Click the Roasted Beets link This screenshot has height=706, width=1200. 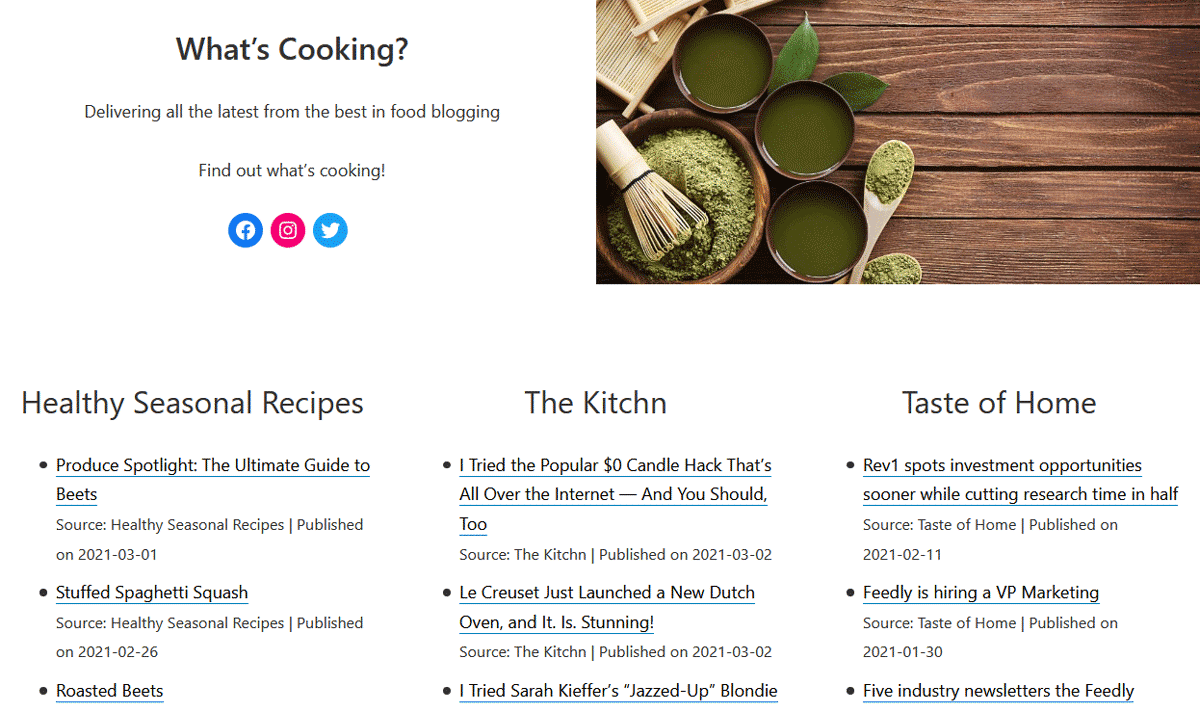[109, 690]
